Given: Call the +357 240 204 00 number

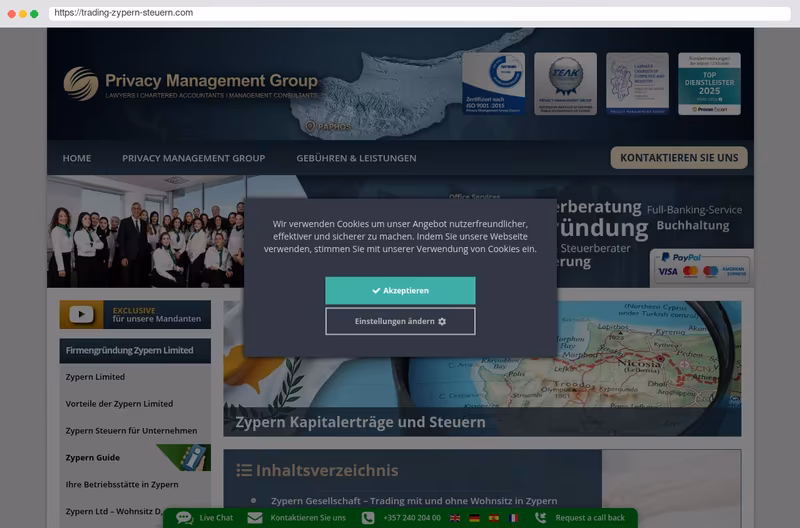Looking at the screenshot, I should [x=412, y=518].
